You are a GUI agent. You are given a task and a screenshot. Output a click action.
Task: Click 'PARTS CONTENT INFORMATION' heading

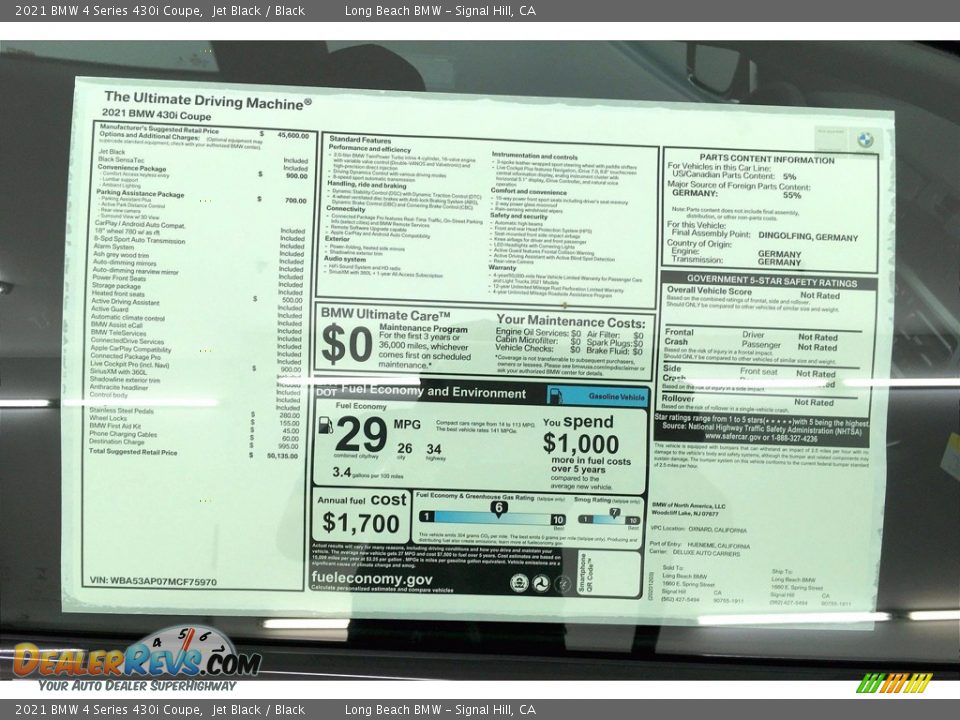767,160
